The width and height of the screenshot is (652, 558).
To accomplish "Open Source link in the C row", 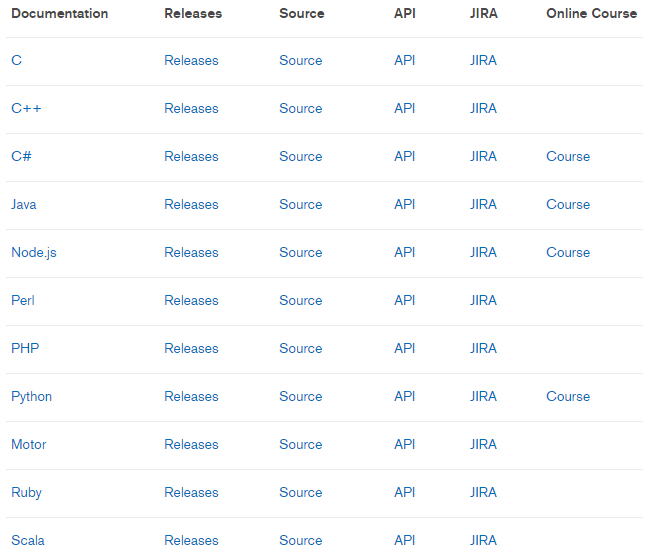I will pyautogui.click(x=301, y=60).
